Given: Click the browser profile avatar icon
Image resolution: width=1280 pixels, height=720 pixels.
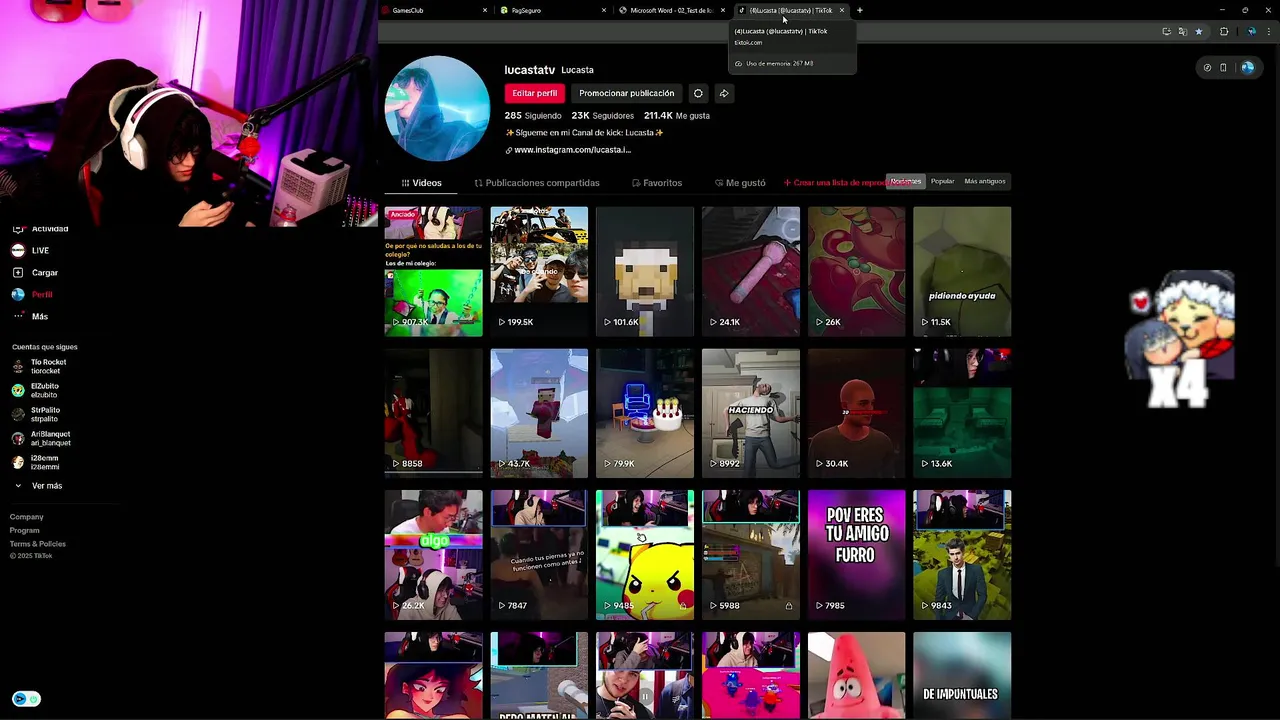Looking at the screenshot, I should [x=1252, y=31].
